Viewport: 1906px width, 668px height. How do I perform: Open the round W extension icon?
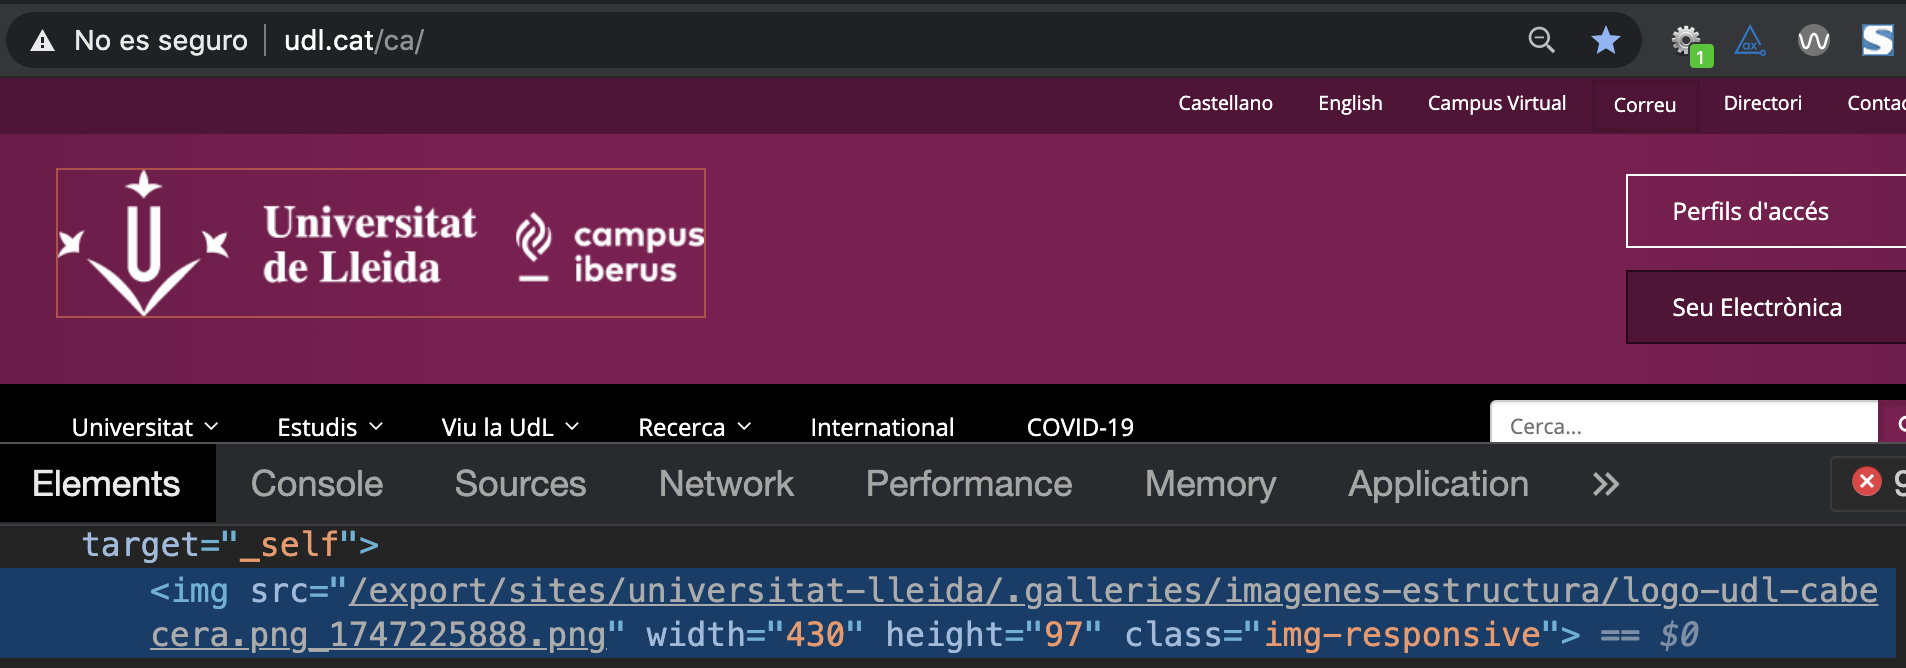tap(1813, 41)
